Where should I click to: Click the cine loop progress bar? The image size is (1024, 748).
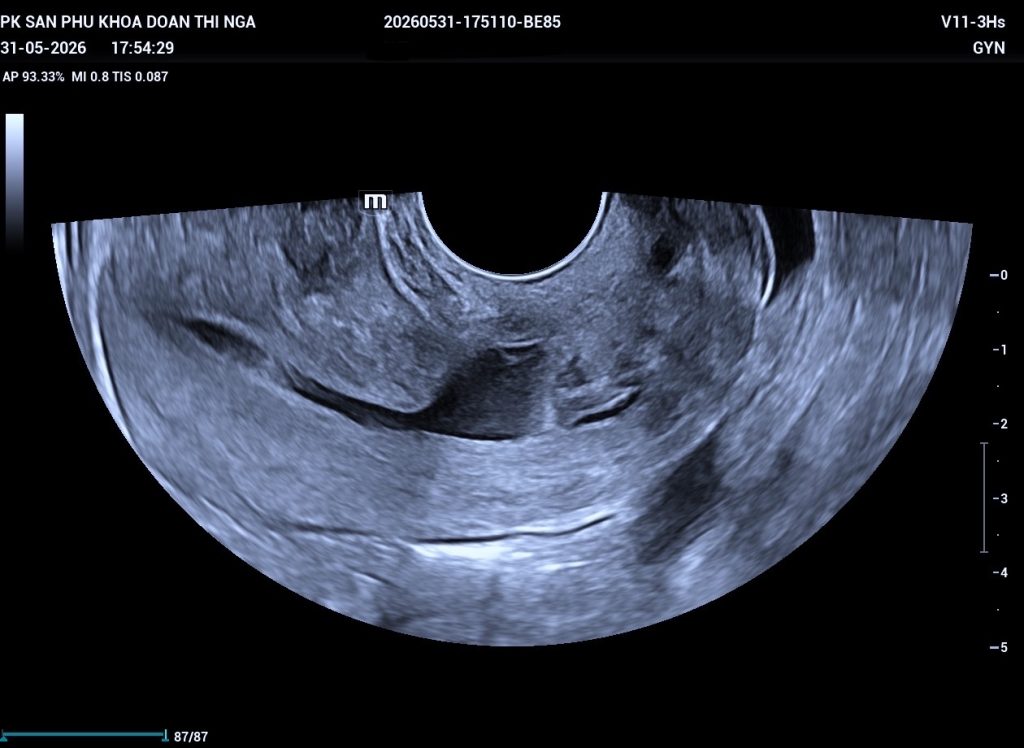84,735
